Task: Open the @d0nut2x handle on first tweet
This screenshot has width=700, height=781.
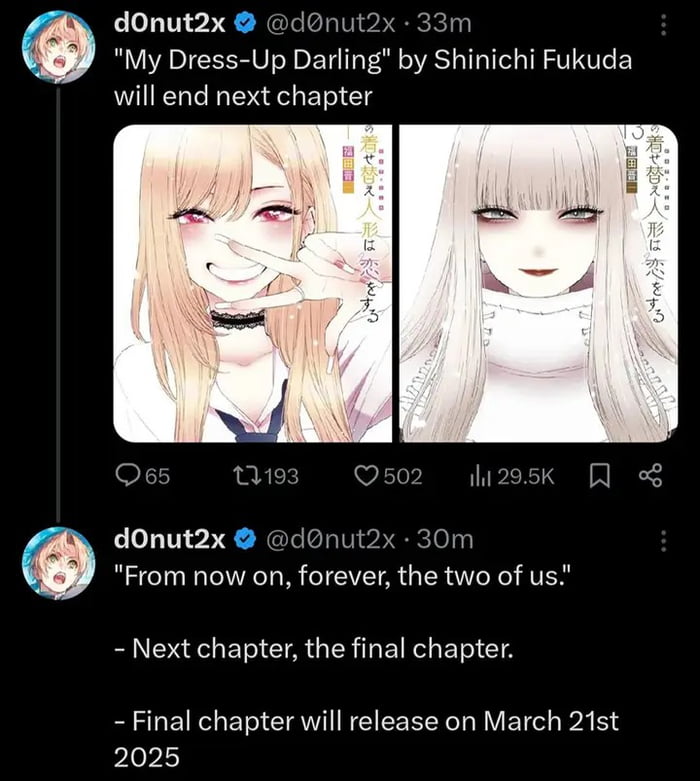Action: [330, 23]
